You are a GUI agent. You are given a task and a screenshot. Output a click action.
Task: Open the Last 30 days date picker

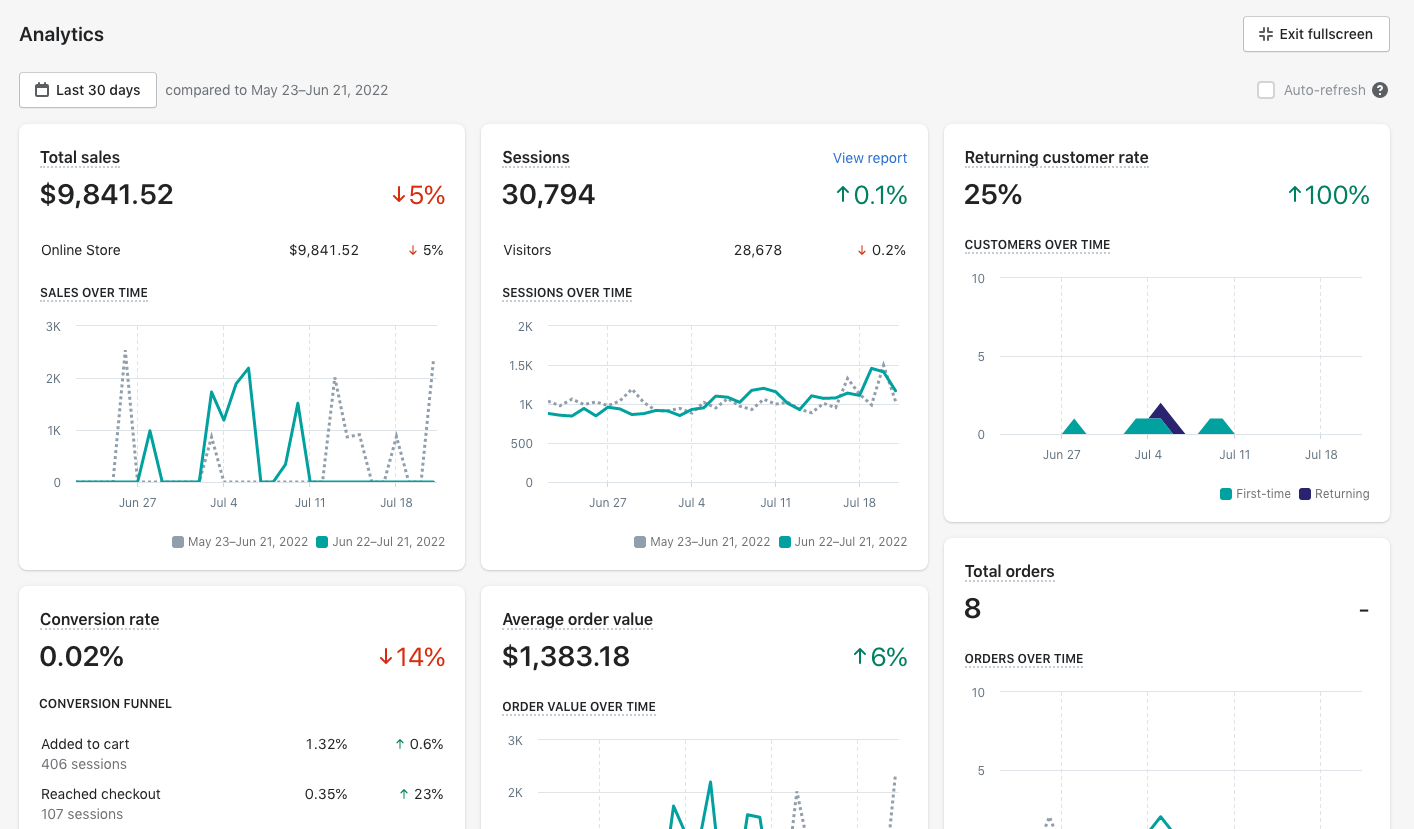[x=88, y=90]
